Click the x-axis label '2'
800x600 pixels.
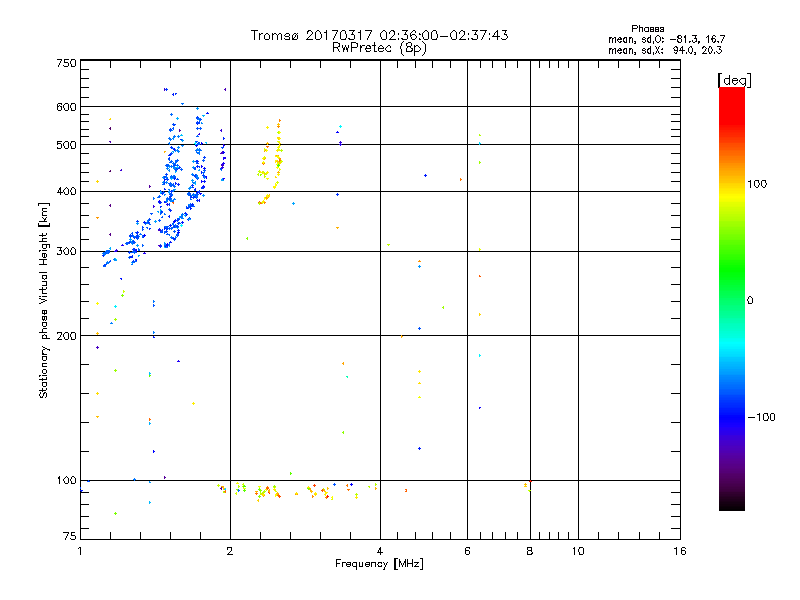pos(230,551)
